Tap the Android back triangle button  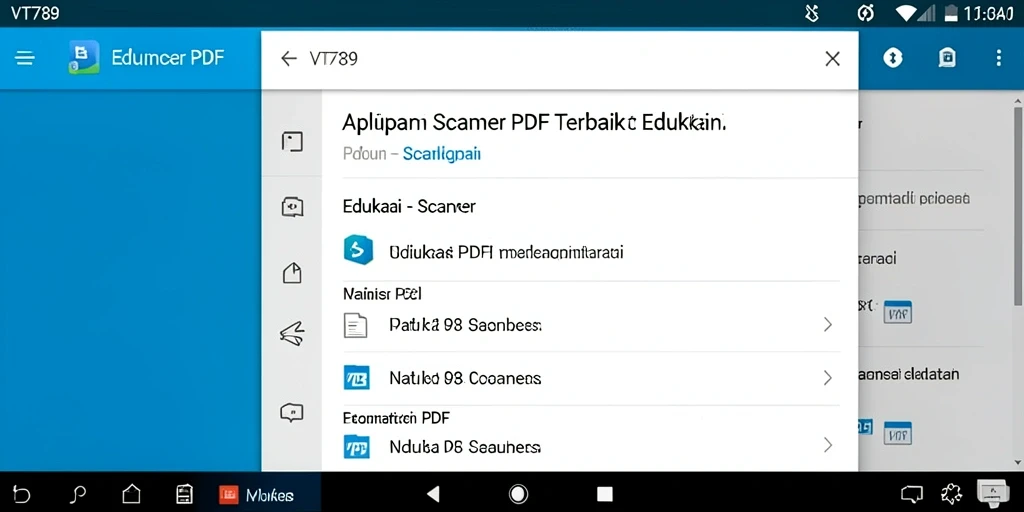(432, 494)
